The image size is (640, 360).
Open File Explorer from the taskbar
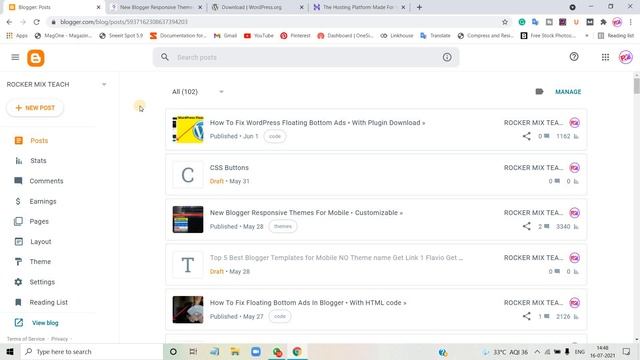tap(235, 351)
